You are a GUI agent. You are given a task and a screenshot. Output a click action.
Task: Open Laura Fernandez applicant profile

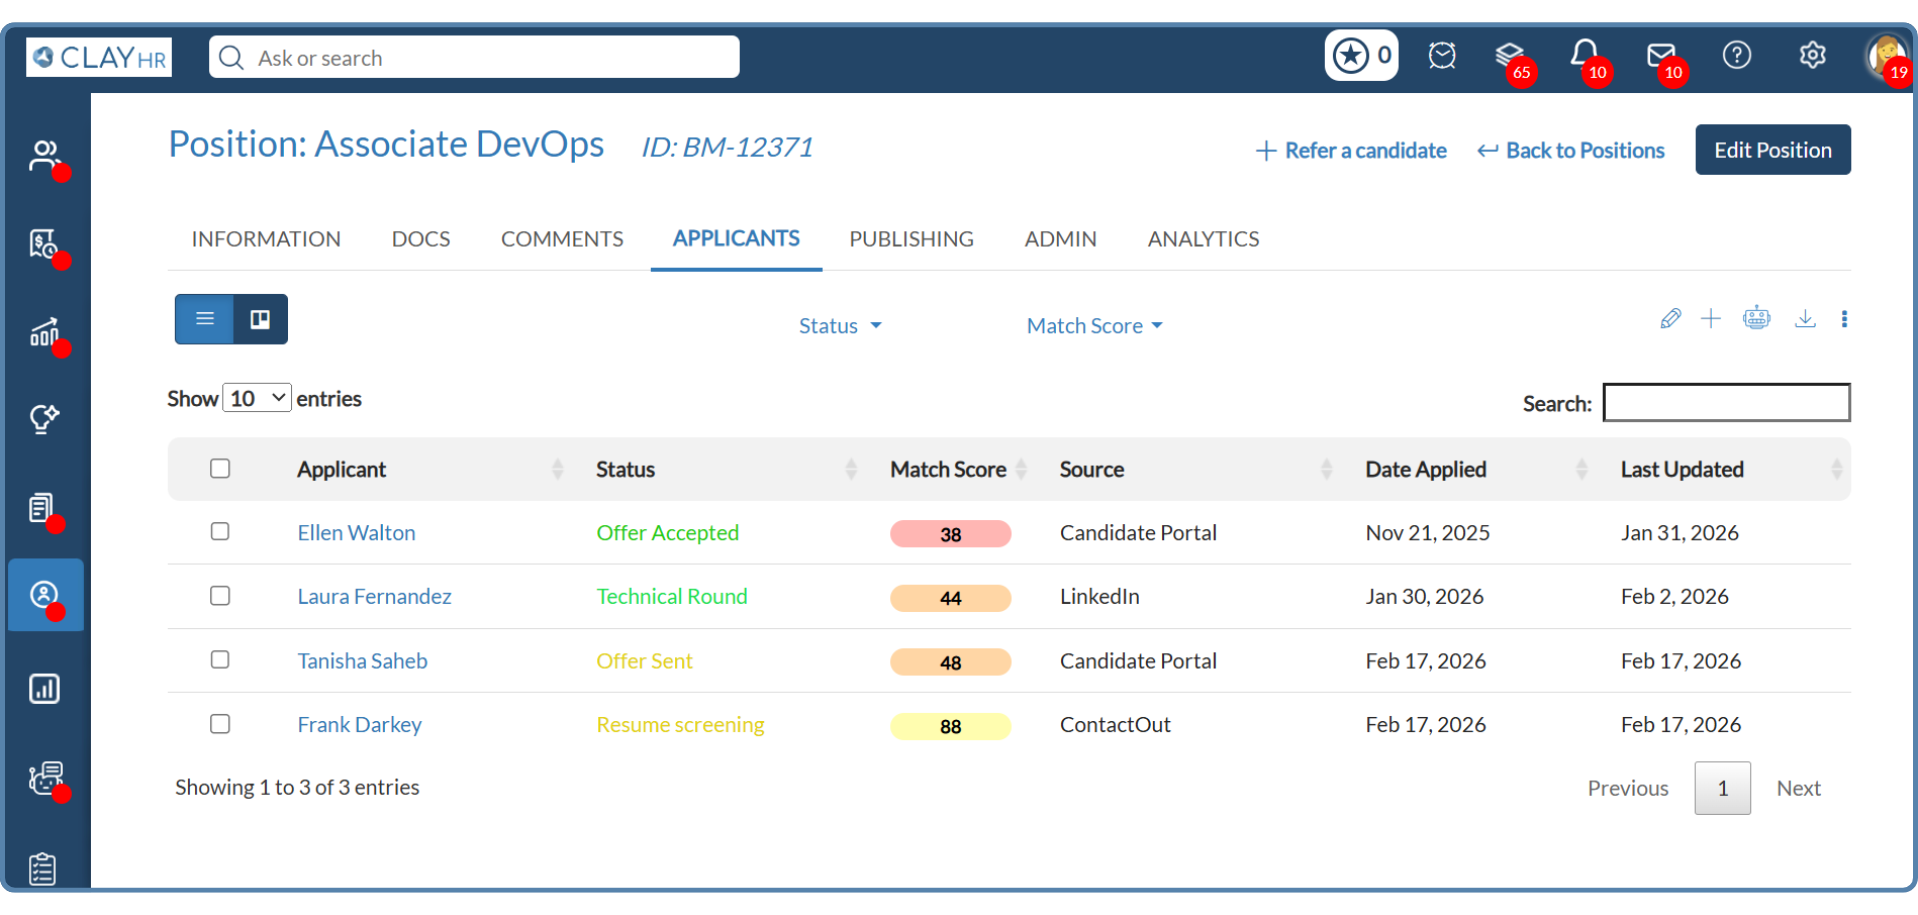point(374,597)
